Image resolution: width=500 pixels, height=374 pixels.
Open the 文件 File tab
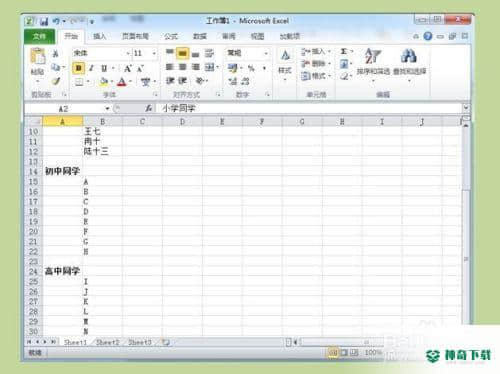pyautogui.click(x=39, y=36)
